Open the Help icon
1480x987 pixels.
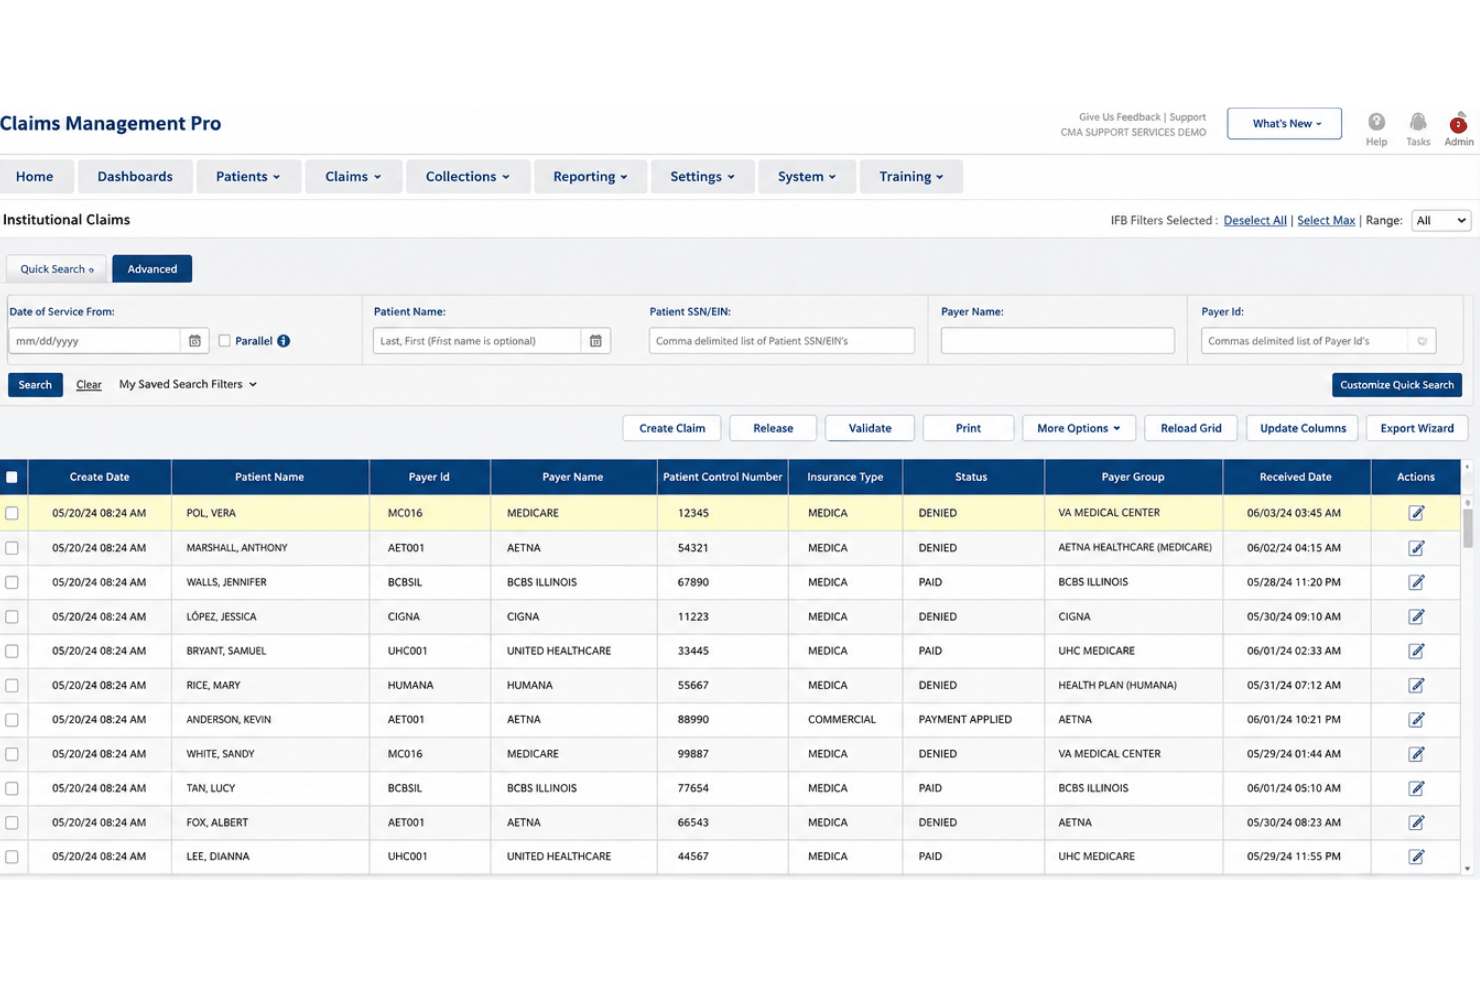pos(1376,122)
